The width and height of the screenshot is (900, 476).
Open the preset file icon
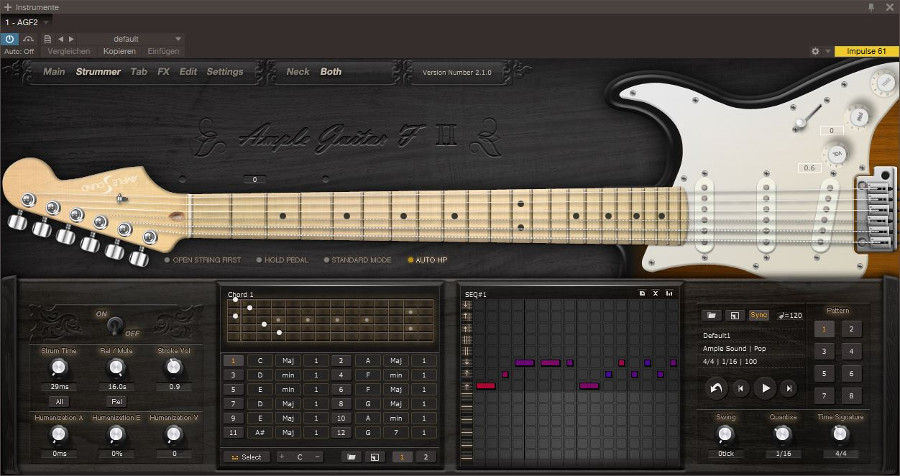pos(48,39)
